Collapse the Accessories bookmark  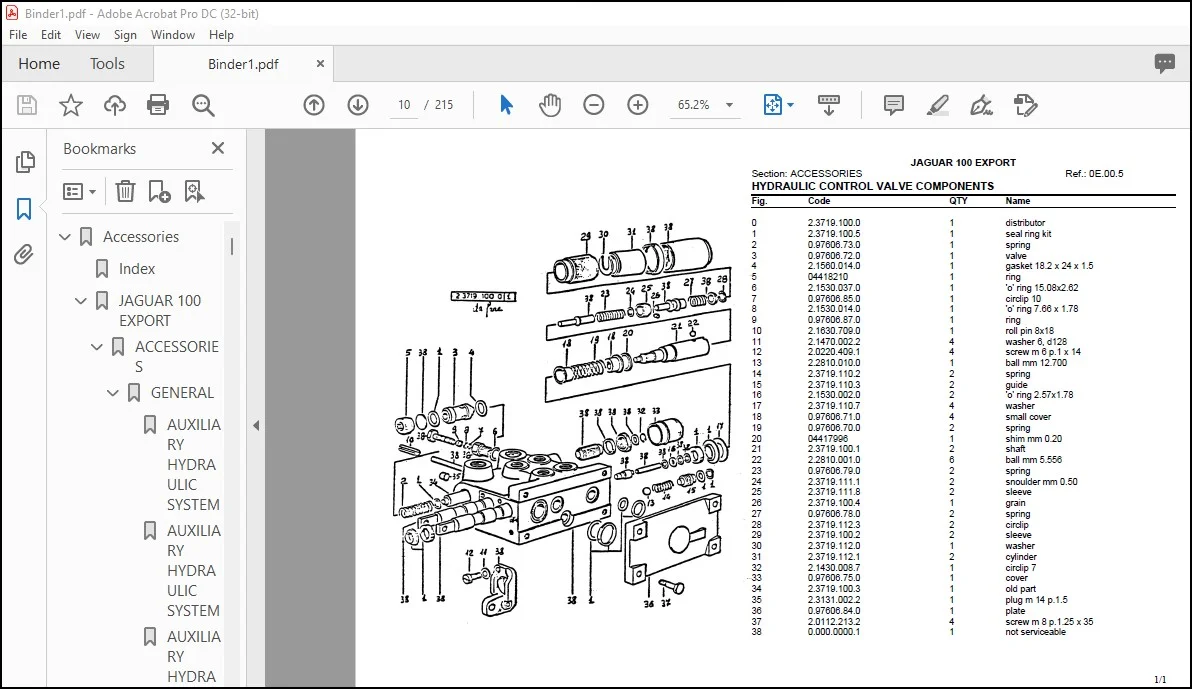(65, 237)
